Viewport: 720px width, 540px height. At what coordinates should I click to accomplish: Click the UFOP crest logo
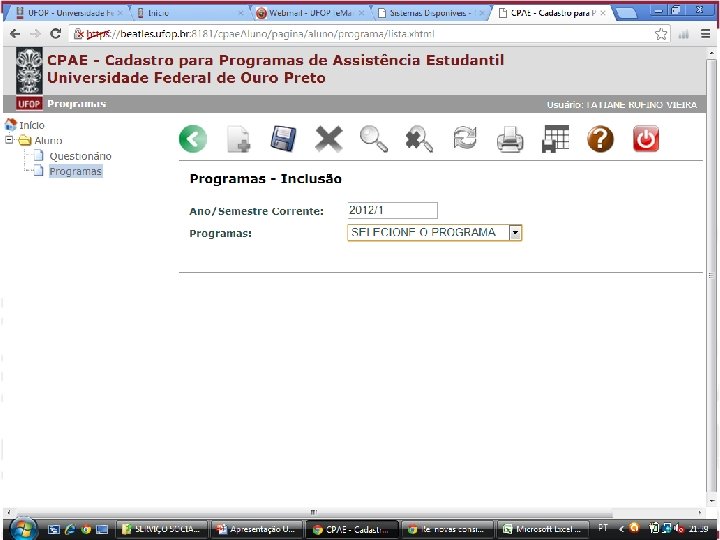[x=29, y=71]
